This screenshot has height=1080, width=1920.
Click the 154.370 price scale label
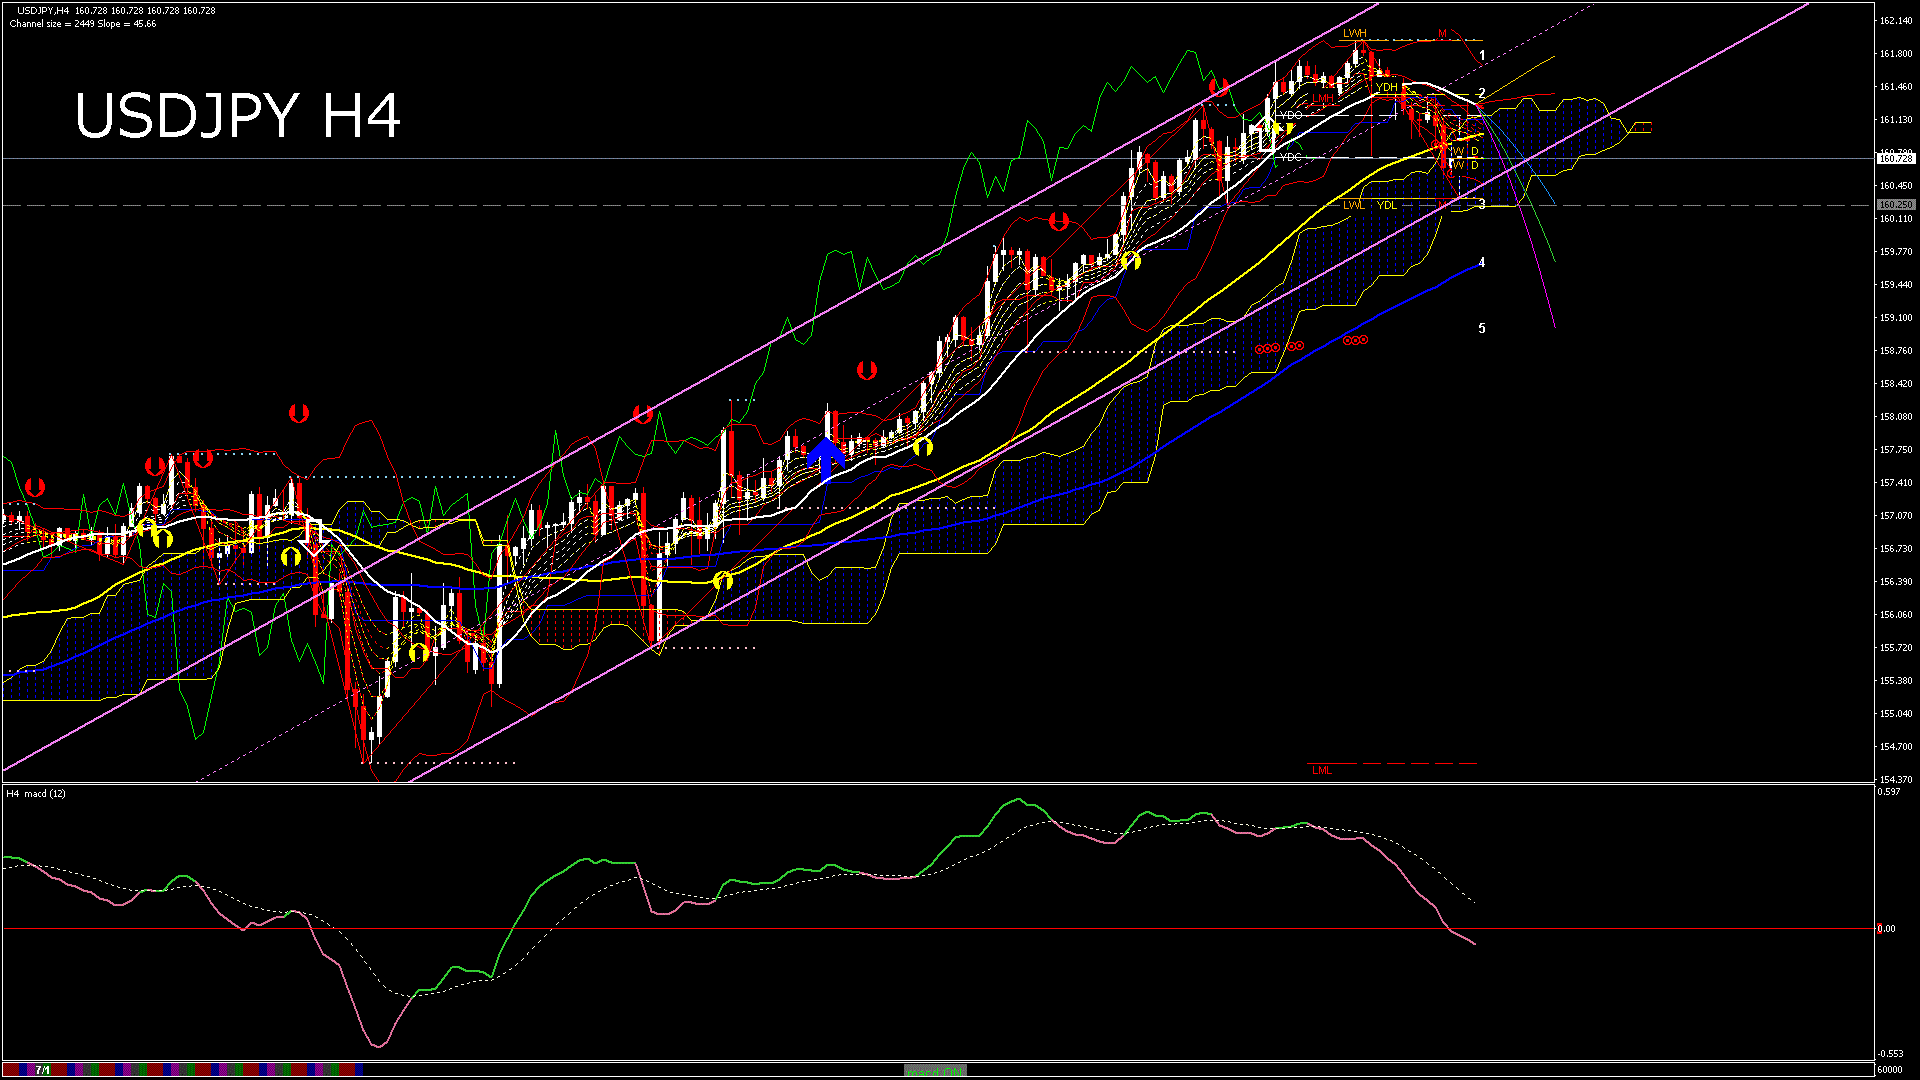pyautogui.click(x=1896, y=779)
